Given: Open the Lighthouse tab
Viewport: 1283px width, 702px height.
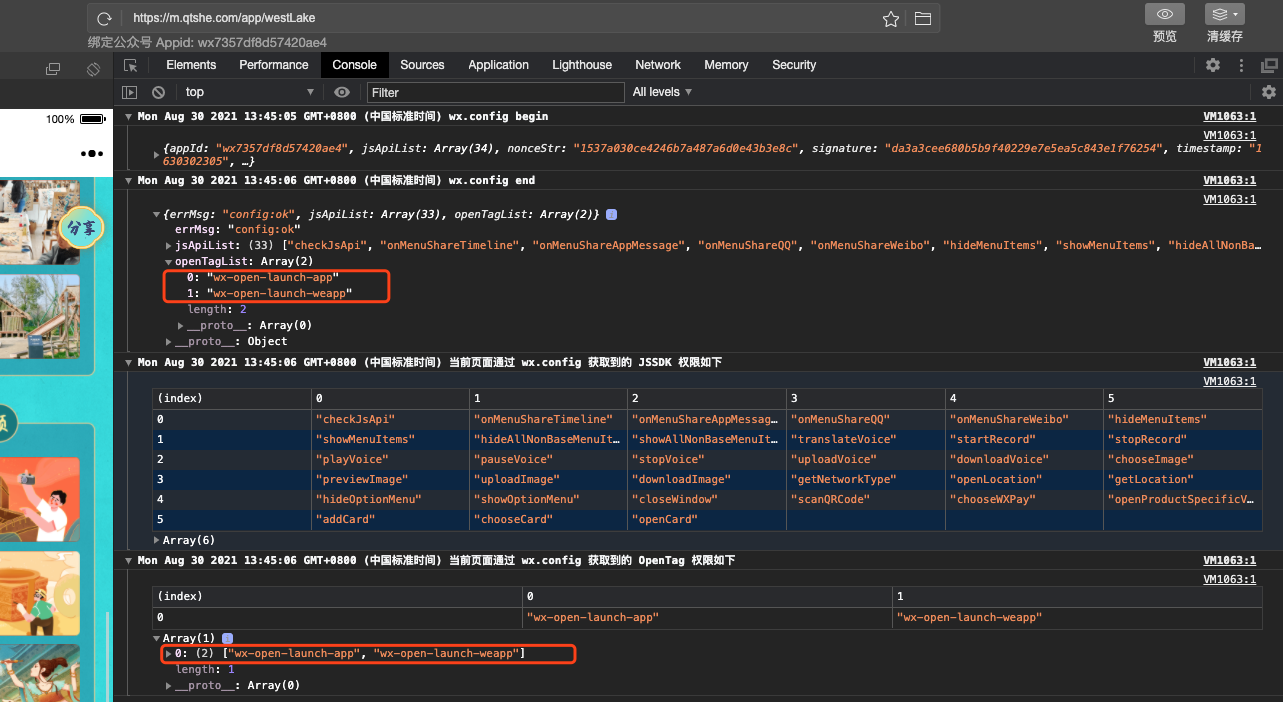Looking at the screenshot, I should tap(582, 65).
